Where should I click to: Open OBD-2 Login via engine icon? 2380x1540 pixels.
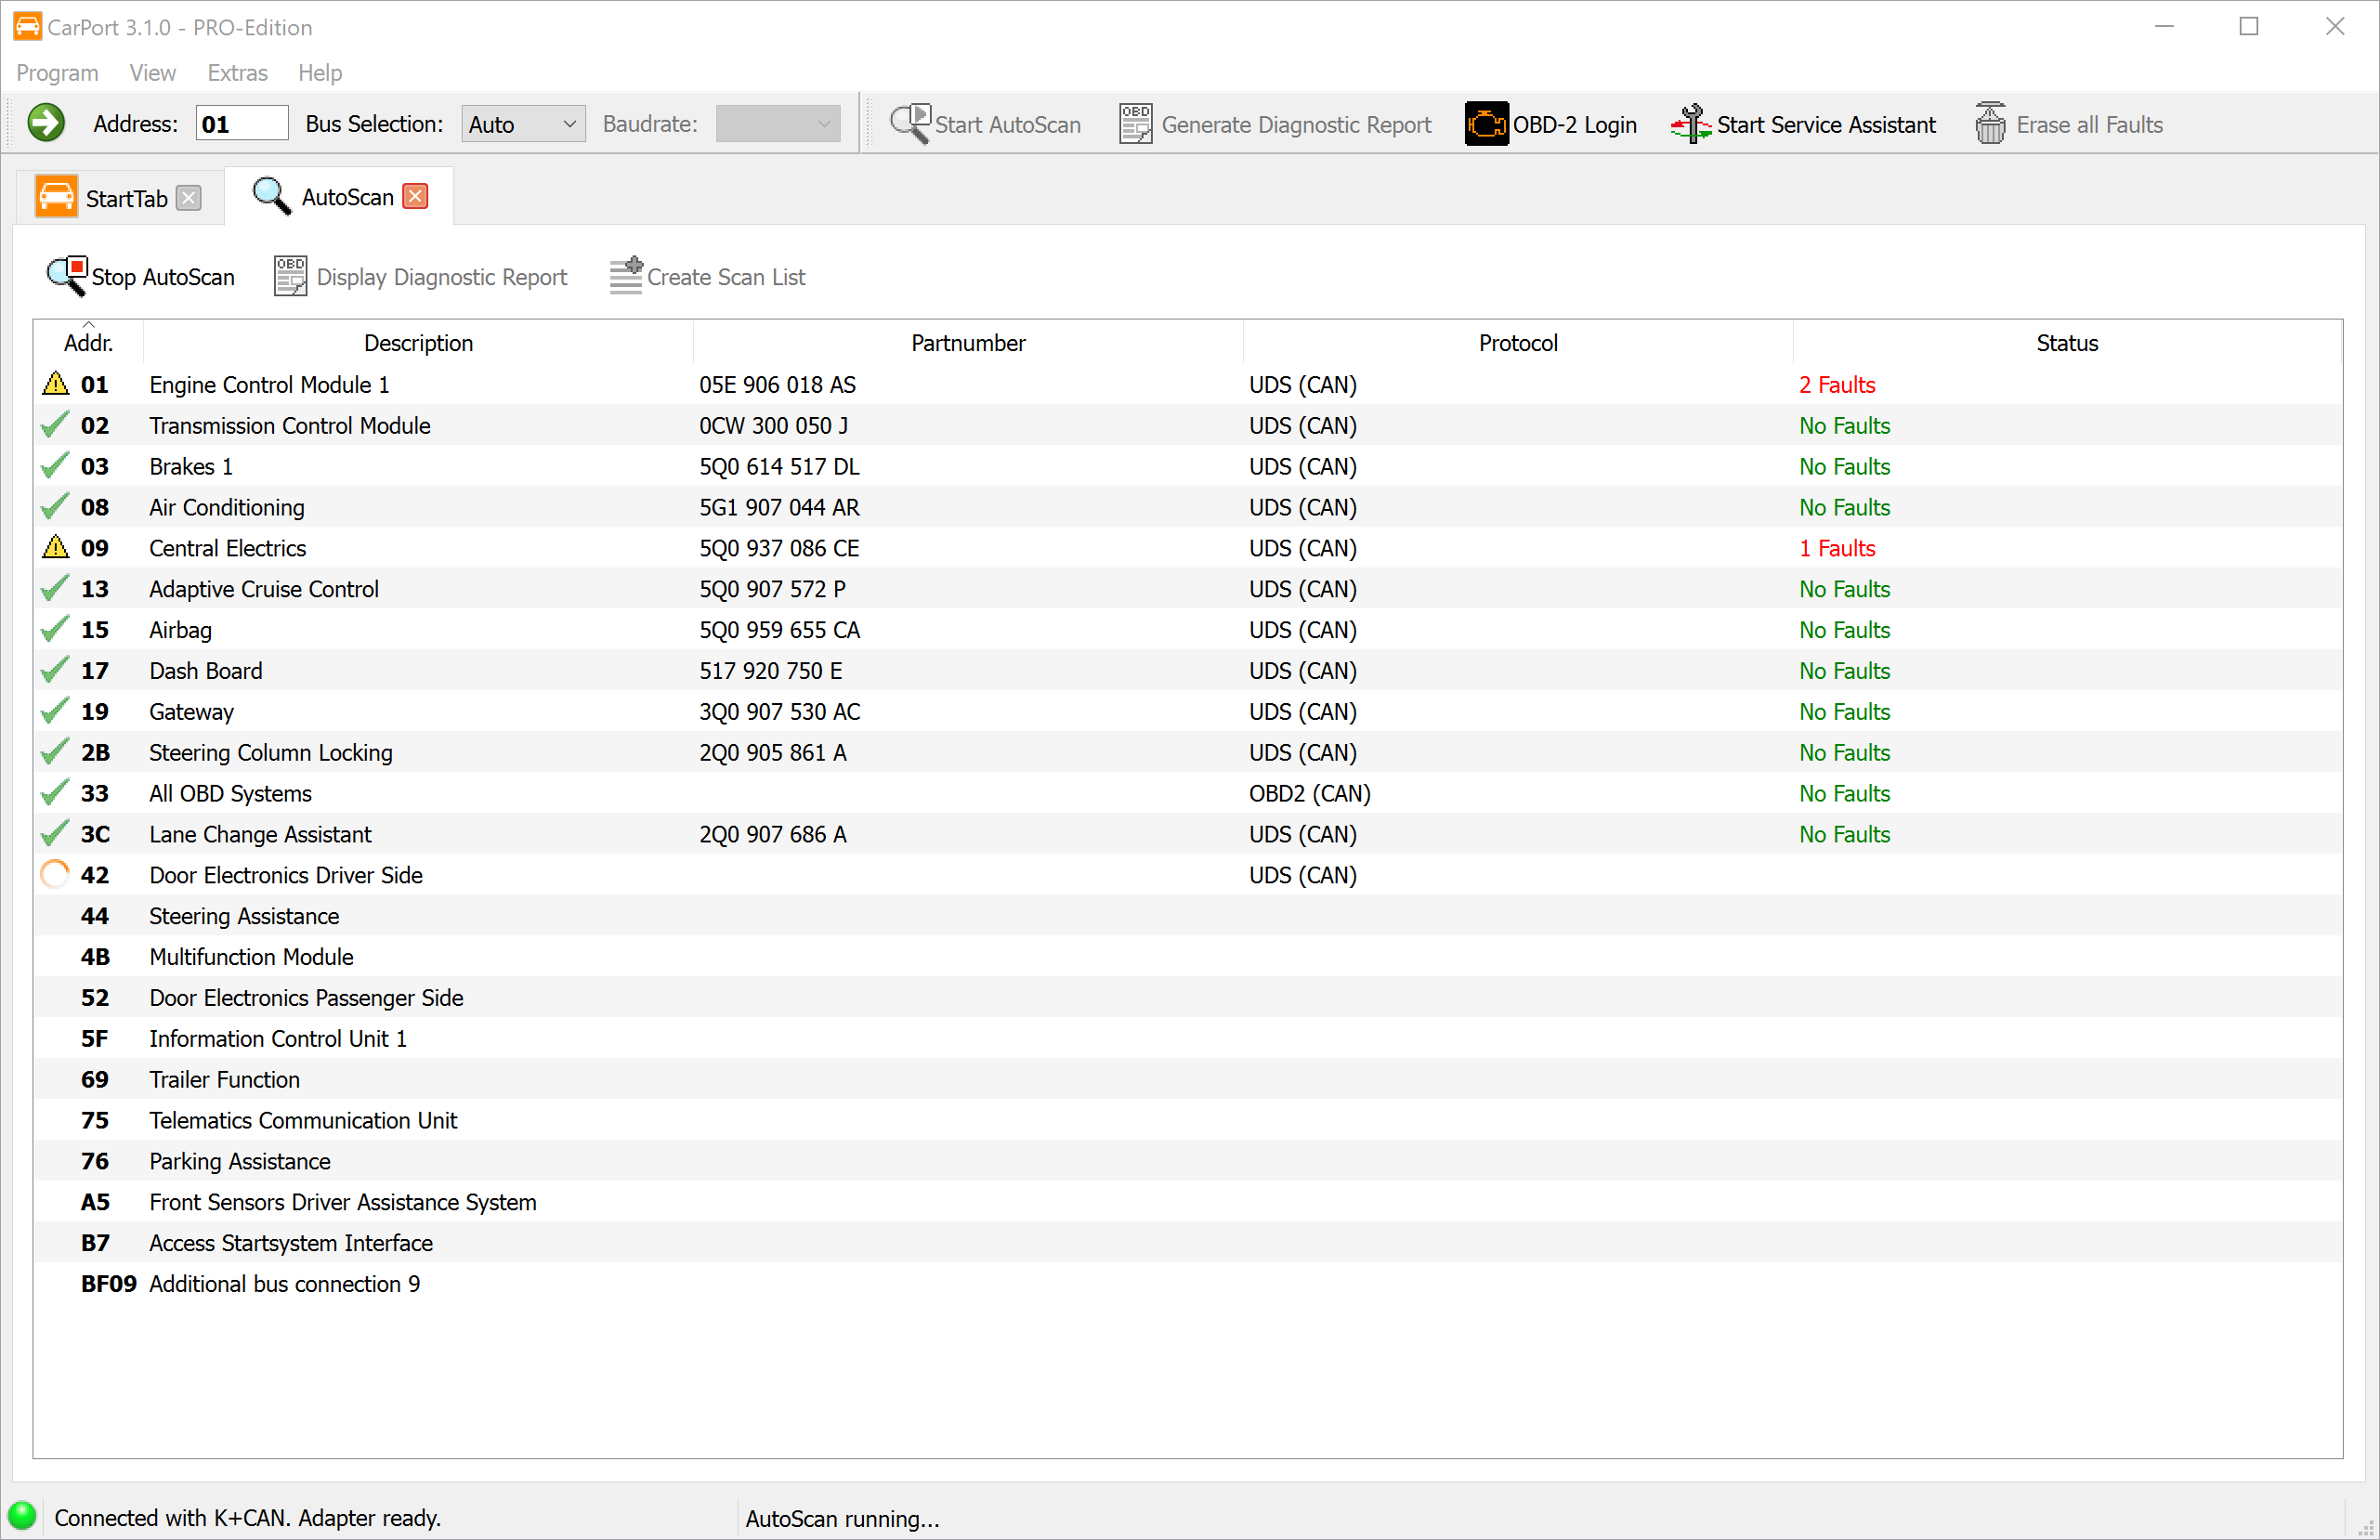click(x=1486, y=124)
